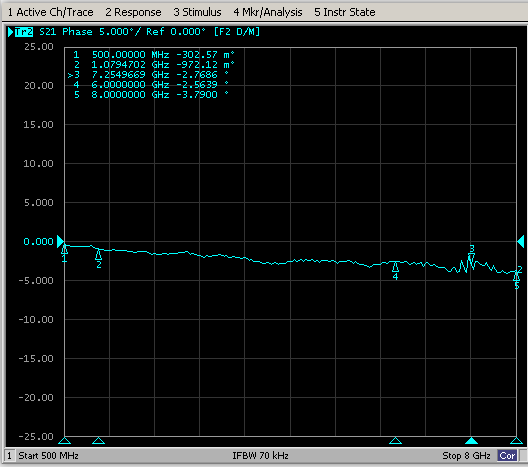Click the Start 500 MHz field
528x467 pixels.
[x=48, y=456]
